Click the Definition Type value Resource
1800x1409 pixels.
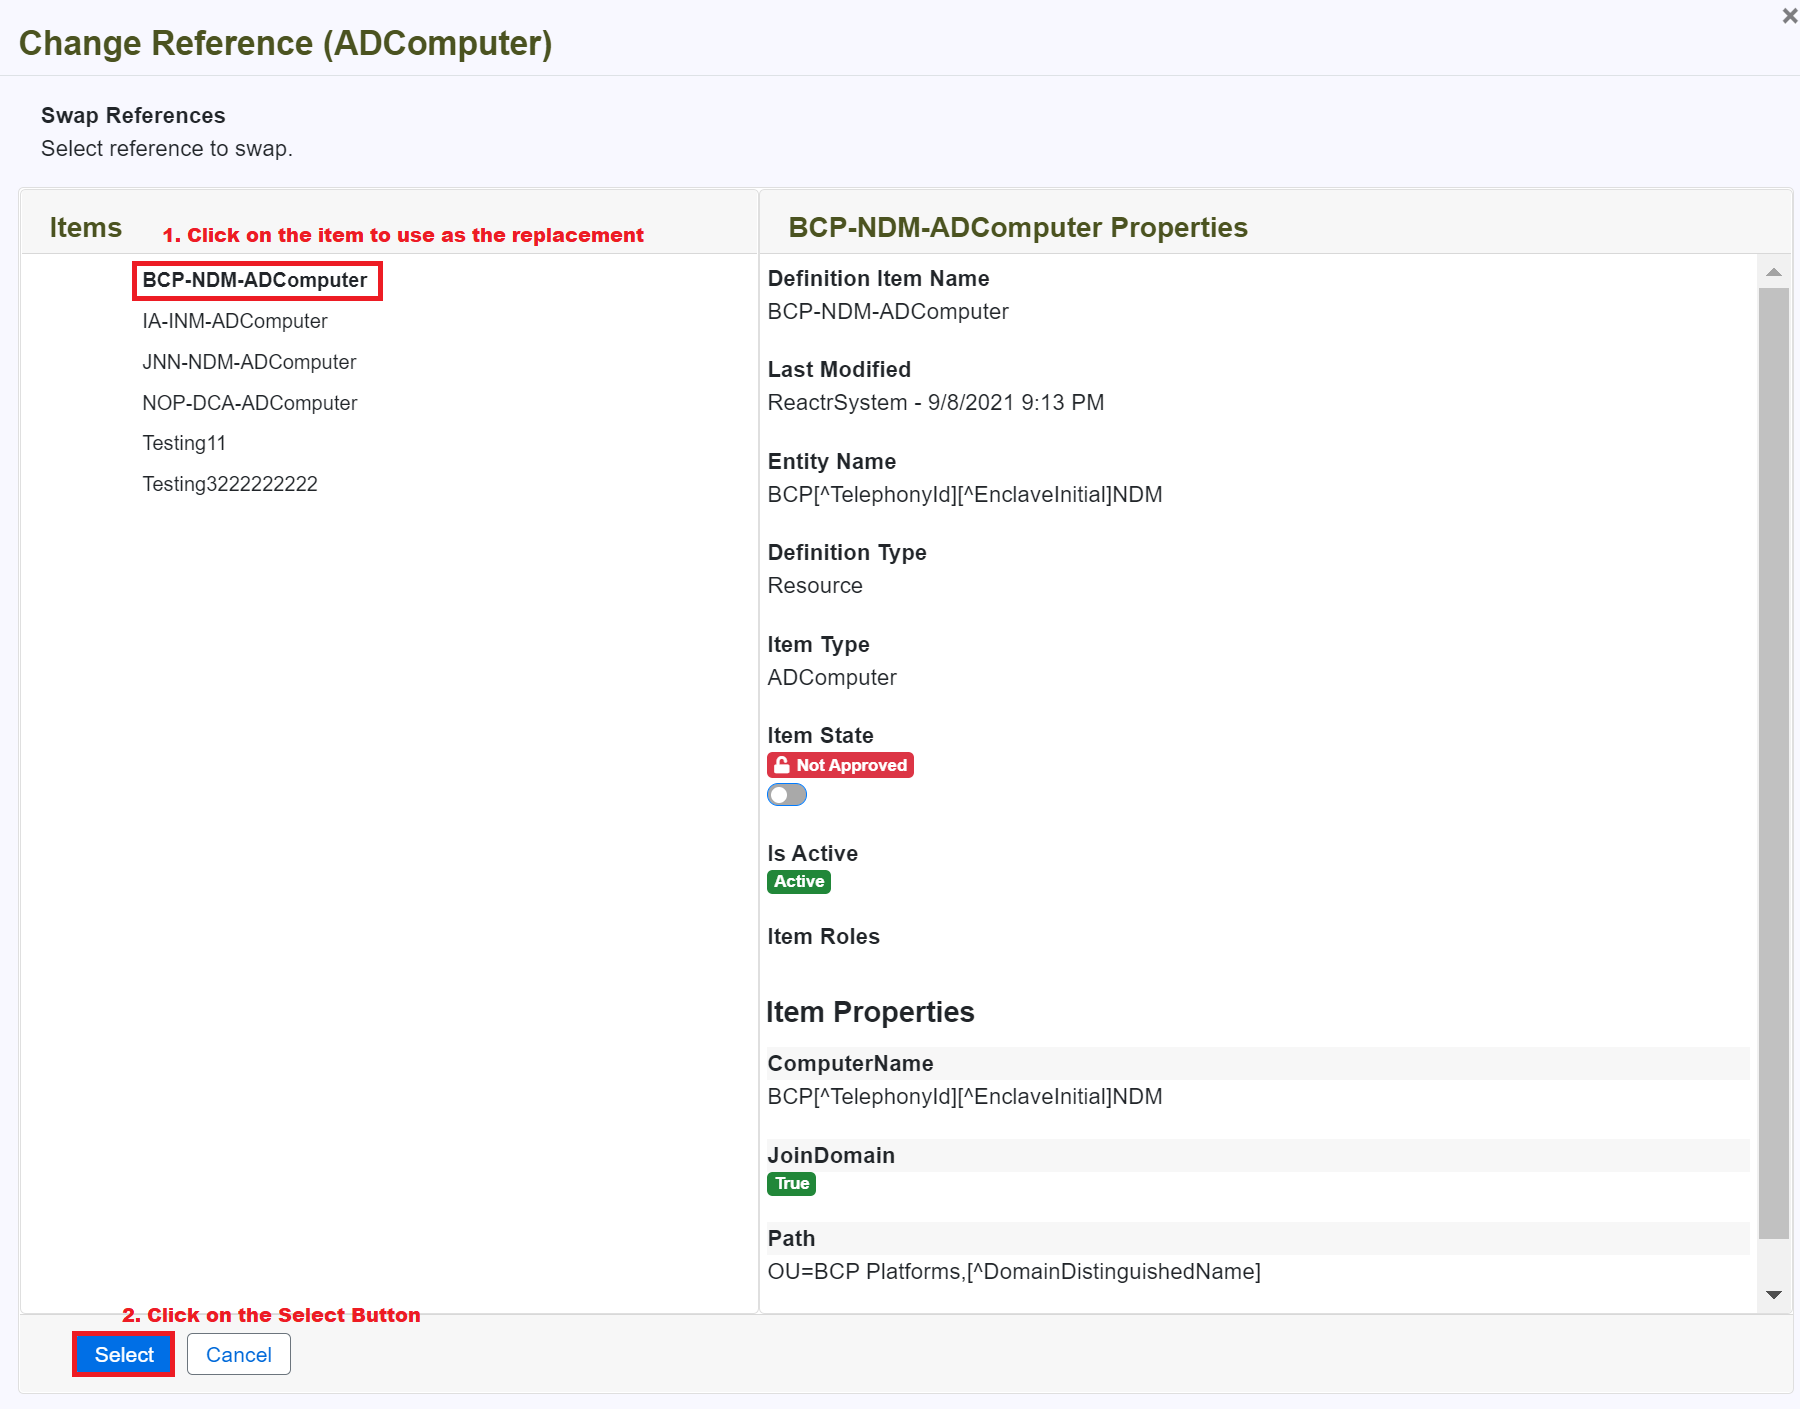click(815, 586)
